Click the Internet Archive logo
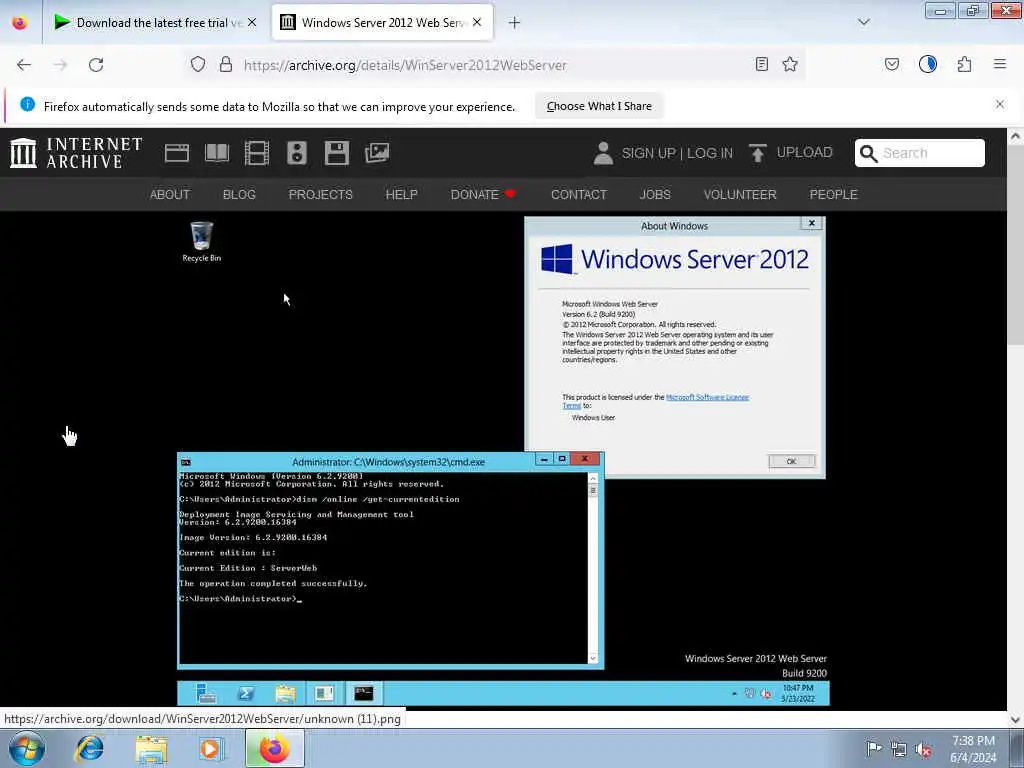Screen dimensions: 1024x768 pyautogui.click(x=76, y=153)
